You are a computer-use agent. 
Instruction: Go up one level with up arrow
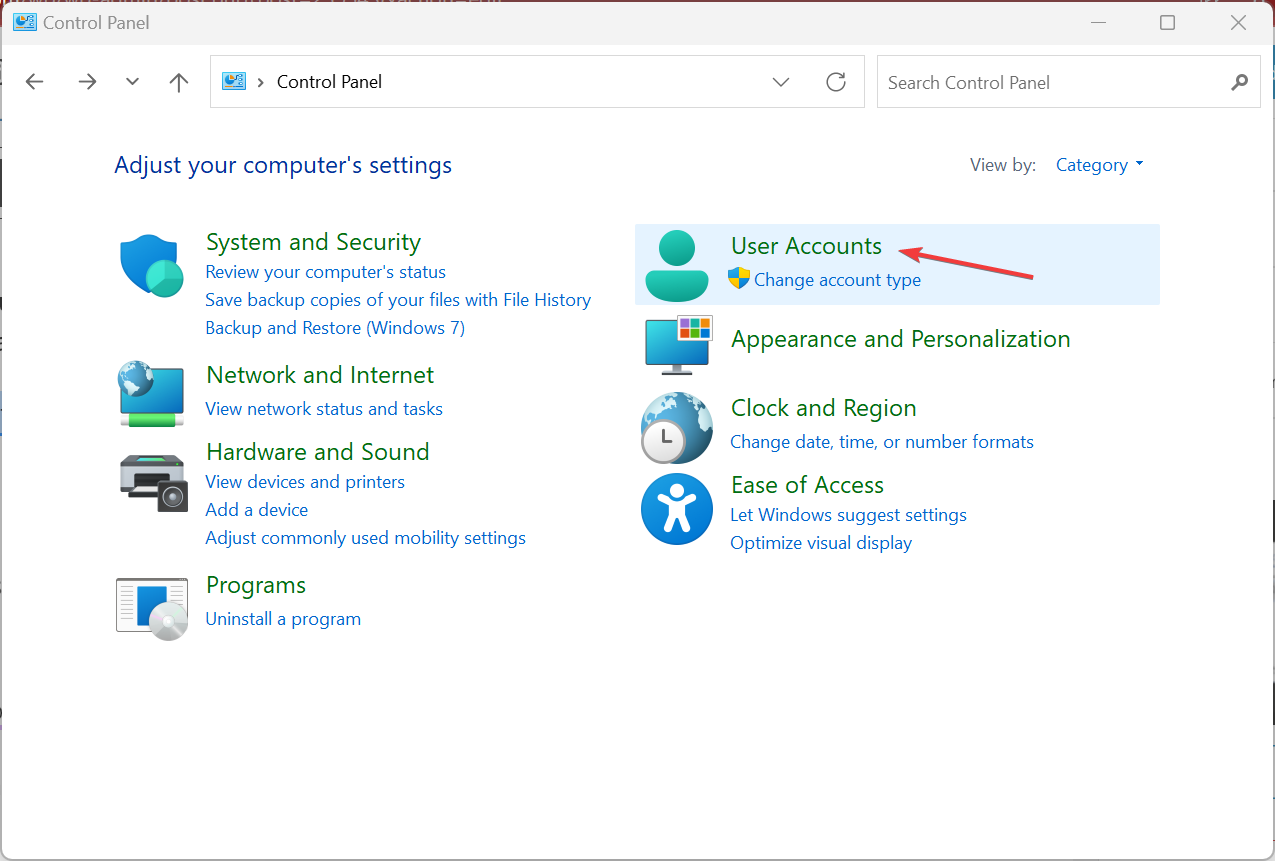(x=179, y=82)
